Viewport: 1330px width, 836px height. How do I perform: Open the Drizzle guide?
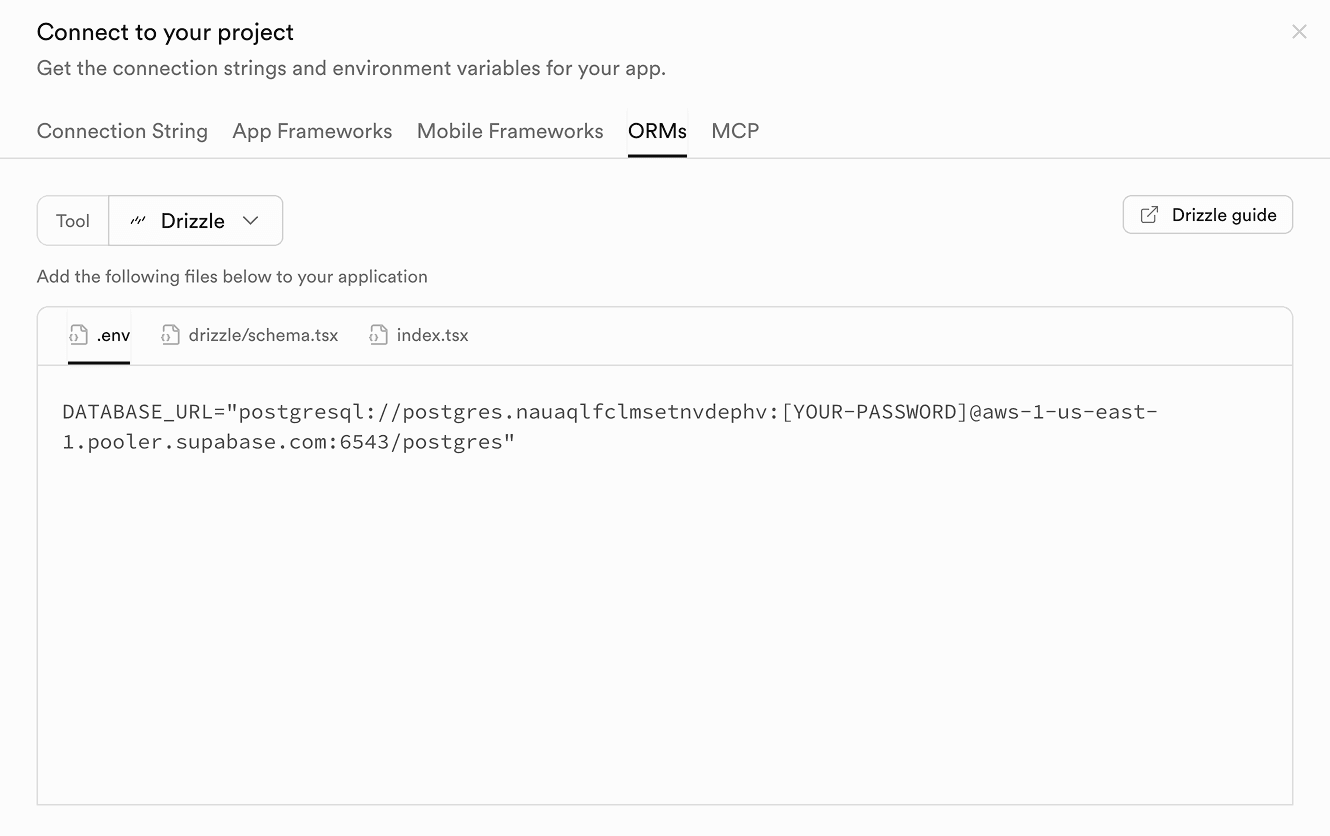coord(1207,214)
